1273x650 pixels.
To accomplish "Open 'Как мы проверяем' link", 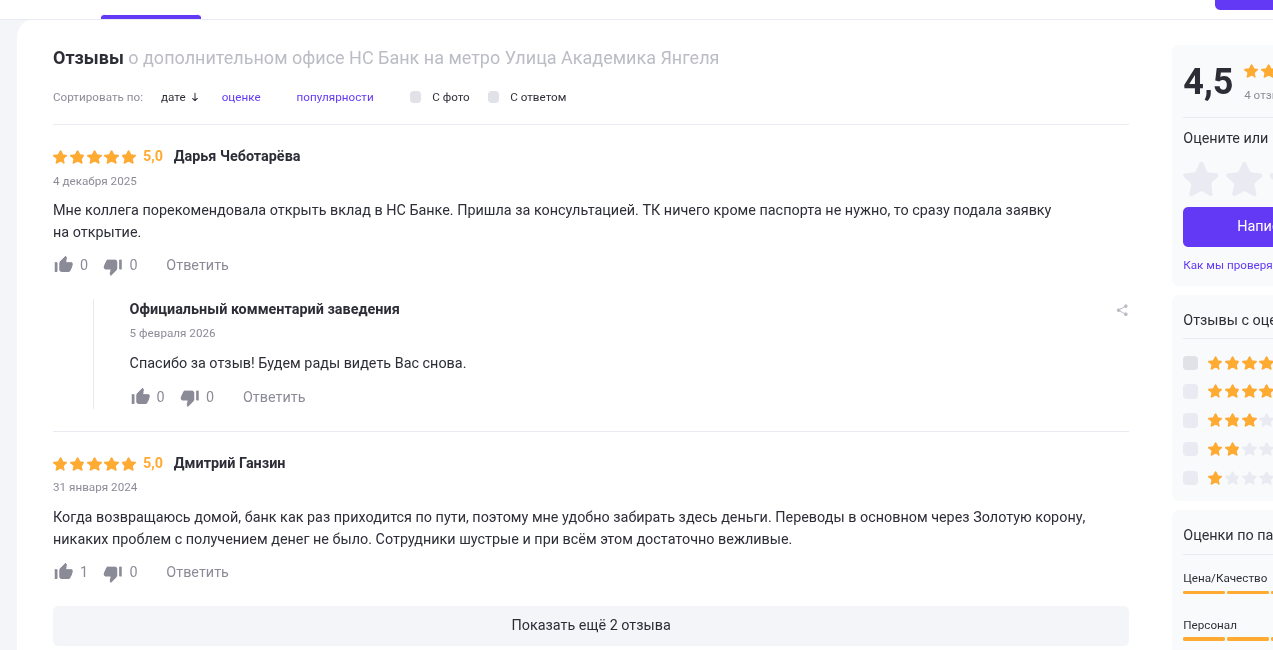I will coord(1228,265).
